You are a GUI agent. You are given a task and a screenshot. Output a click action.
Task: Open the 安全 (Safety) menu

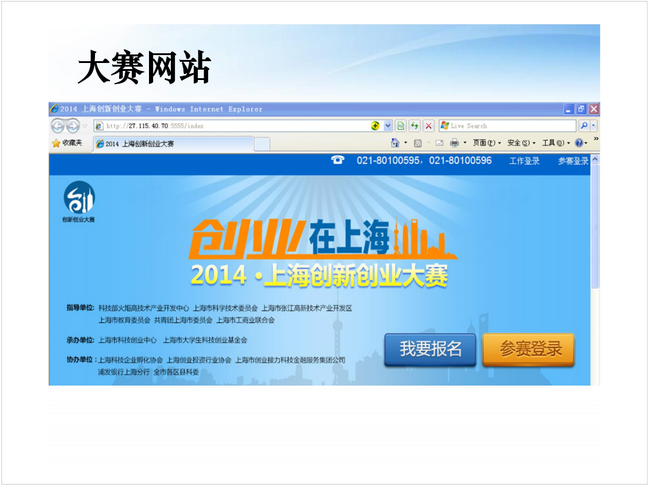pyautogui.click(x=522, y=143)
